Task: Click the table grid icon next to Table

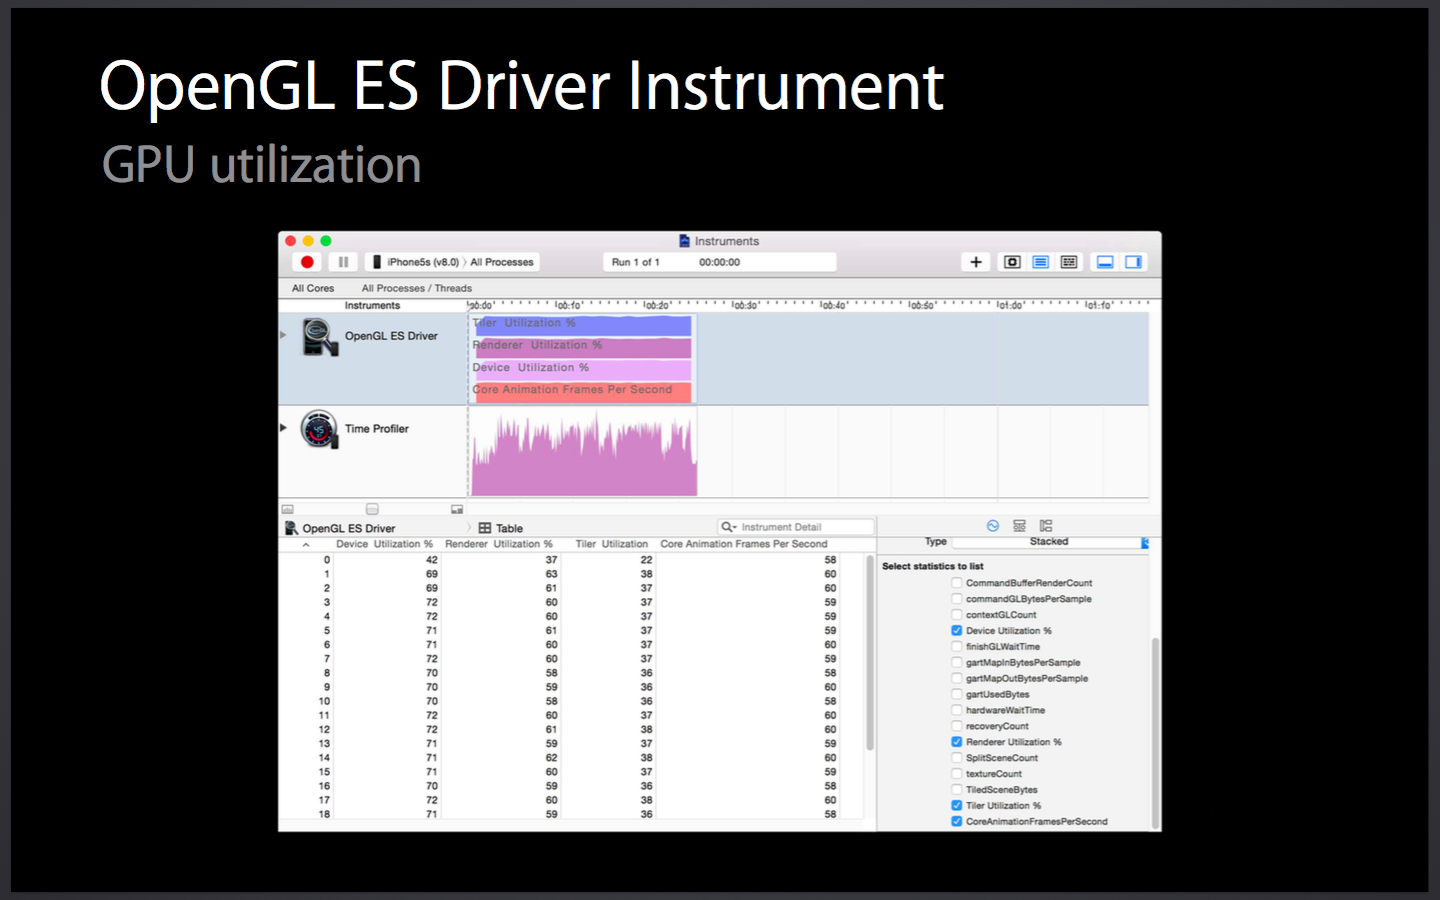Action: [x=485, y=528]
